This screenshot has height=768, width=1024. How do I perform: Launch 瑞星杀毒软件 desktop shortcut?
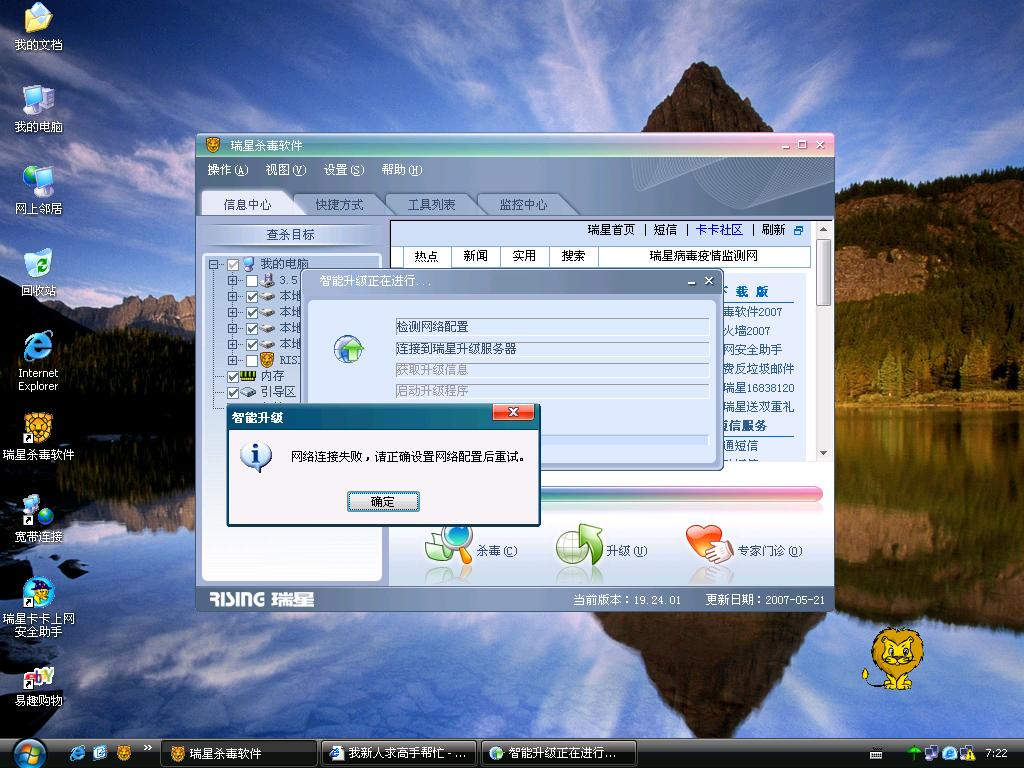tap(39, 437)
